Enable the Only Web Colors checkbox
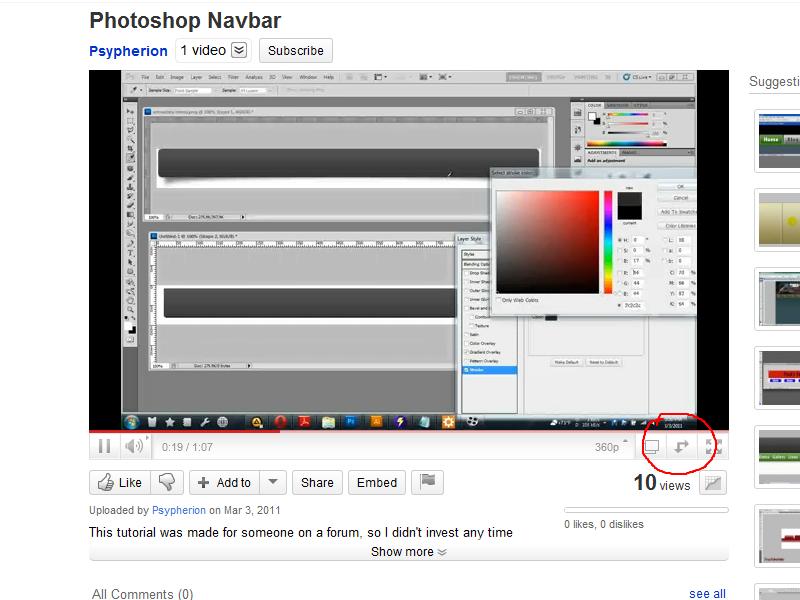800x600 pixels. [x=498, y=299]
